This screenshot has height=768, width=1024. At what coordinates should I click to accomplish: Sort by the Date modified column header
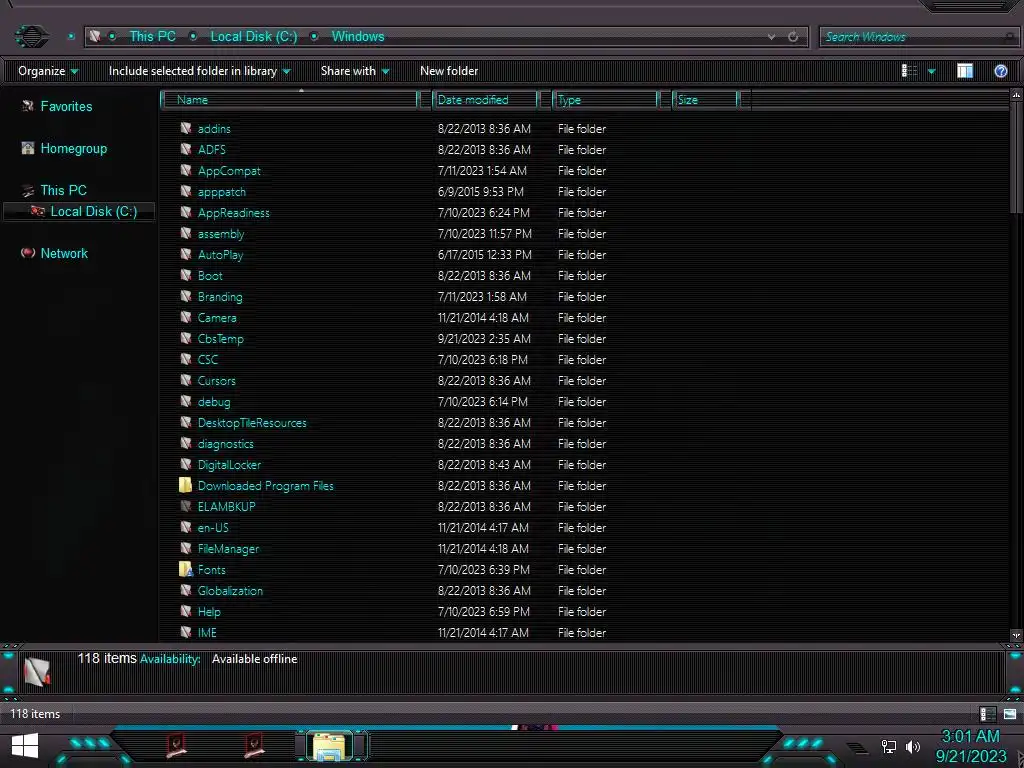pyautogui.click(x=485, y=99)
